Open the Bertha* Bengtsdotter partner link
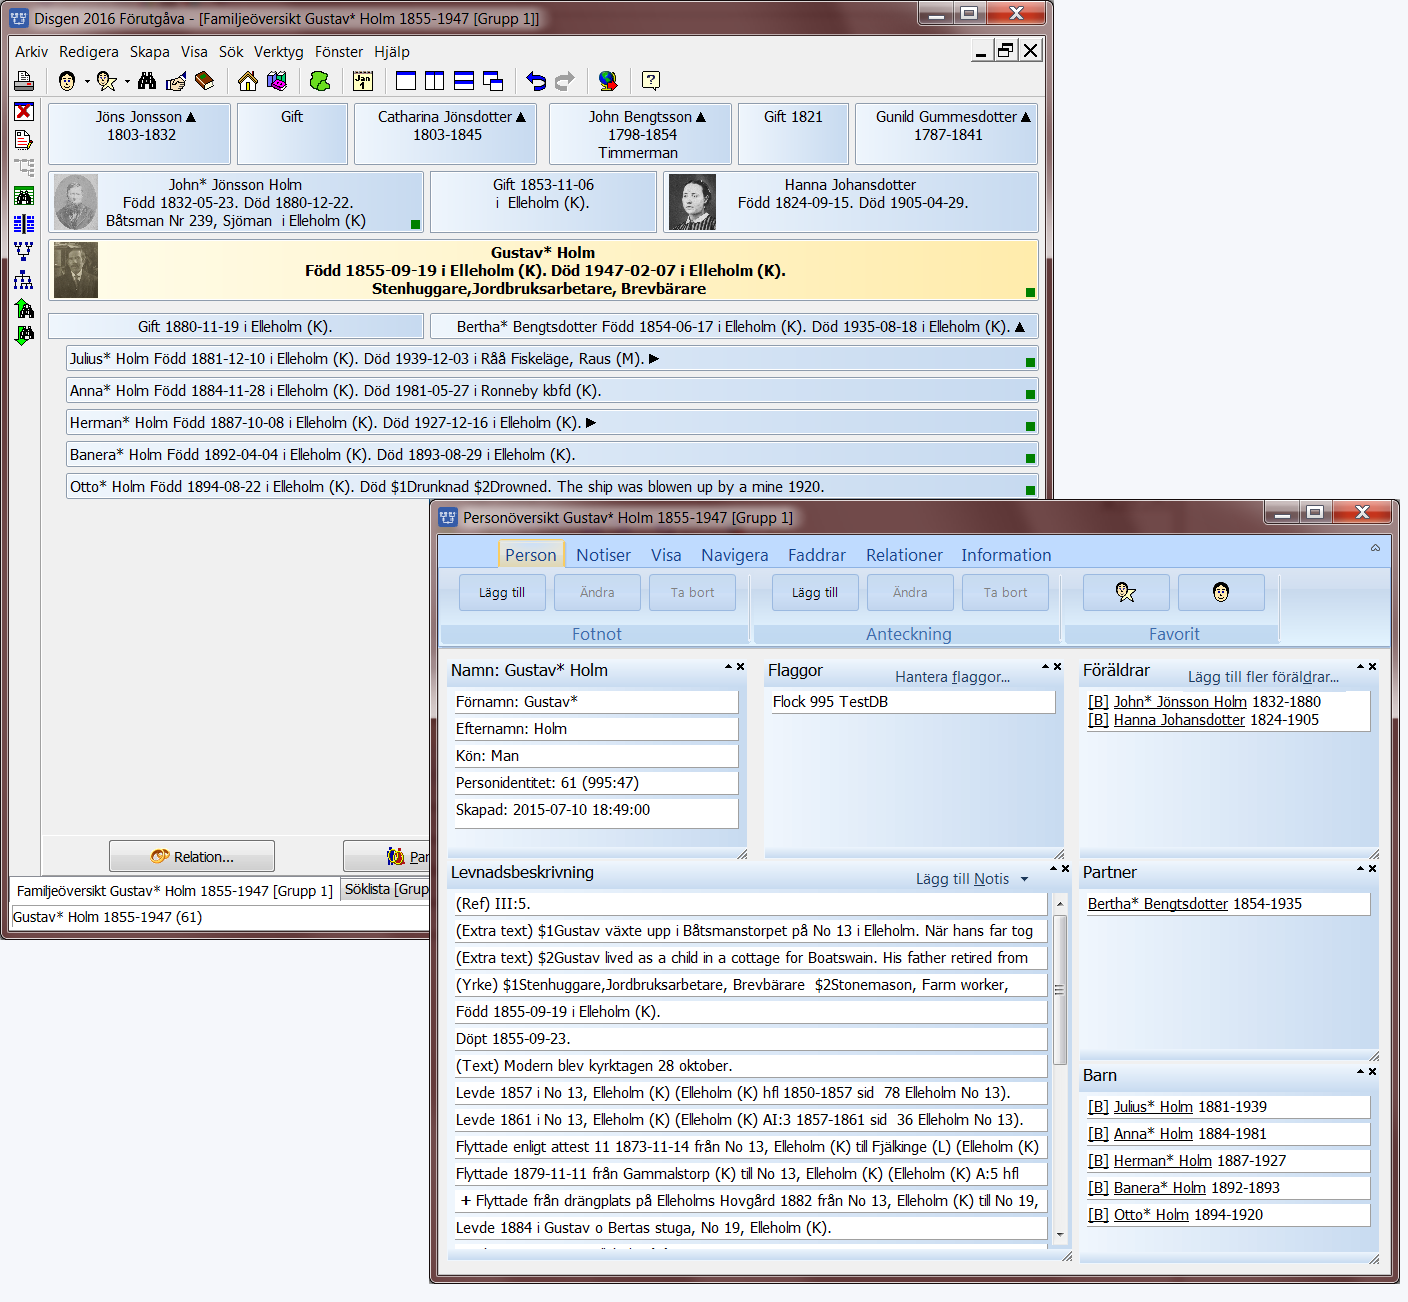Image resolution: width=1408 pixels, height=1302 pixels. (1157, 904)
